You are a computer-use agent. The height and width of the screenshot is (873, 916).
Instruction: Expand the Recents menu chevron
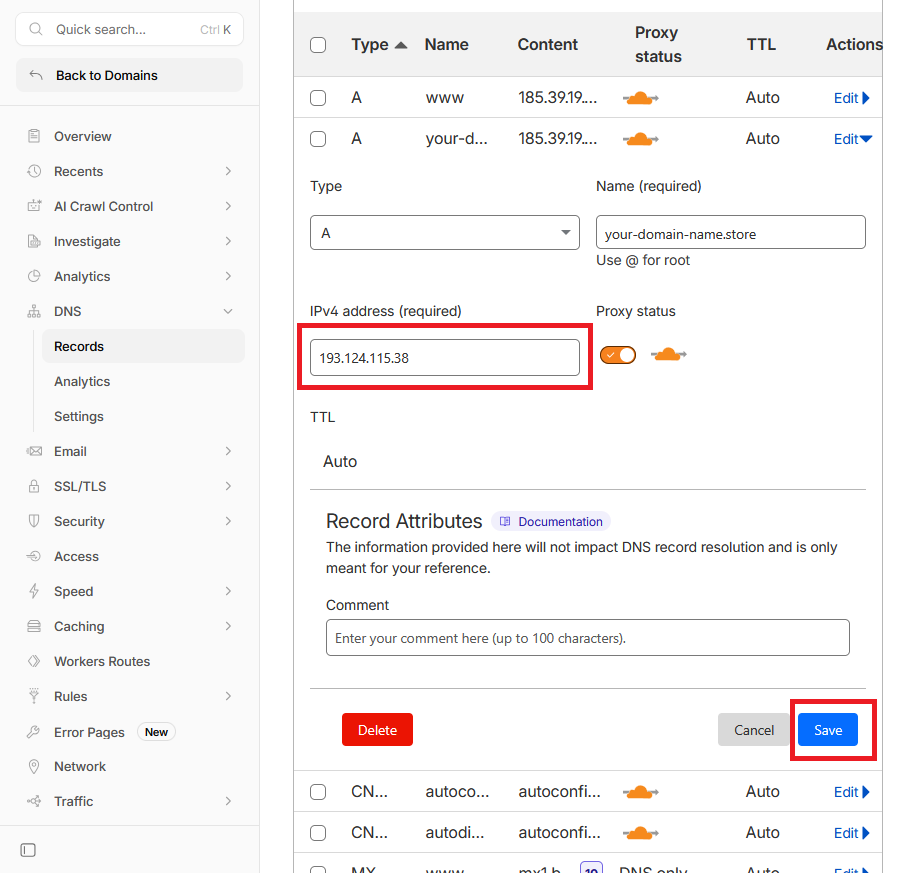pos(228,171)
